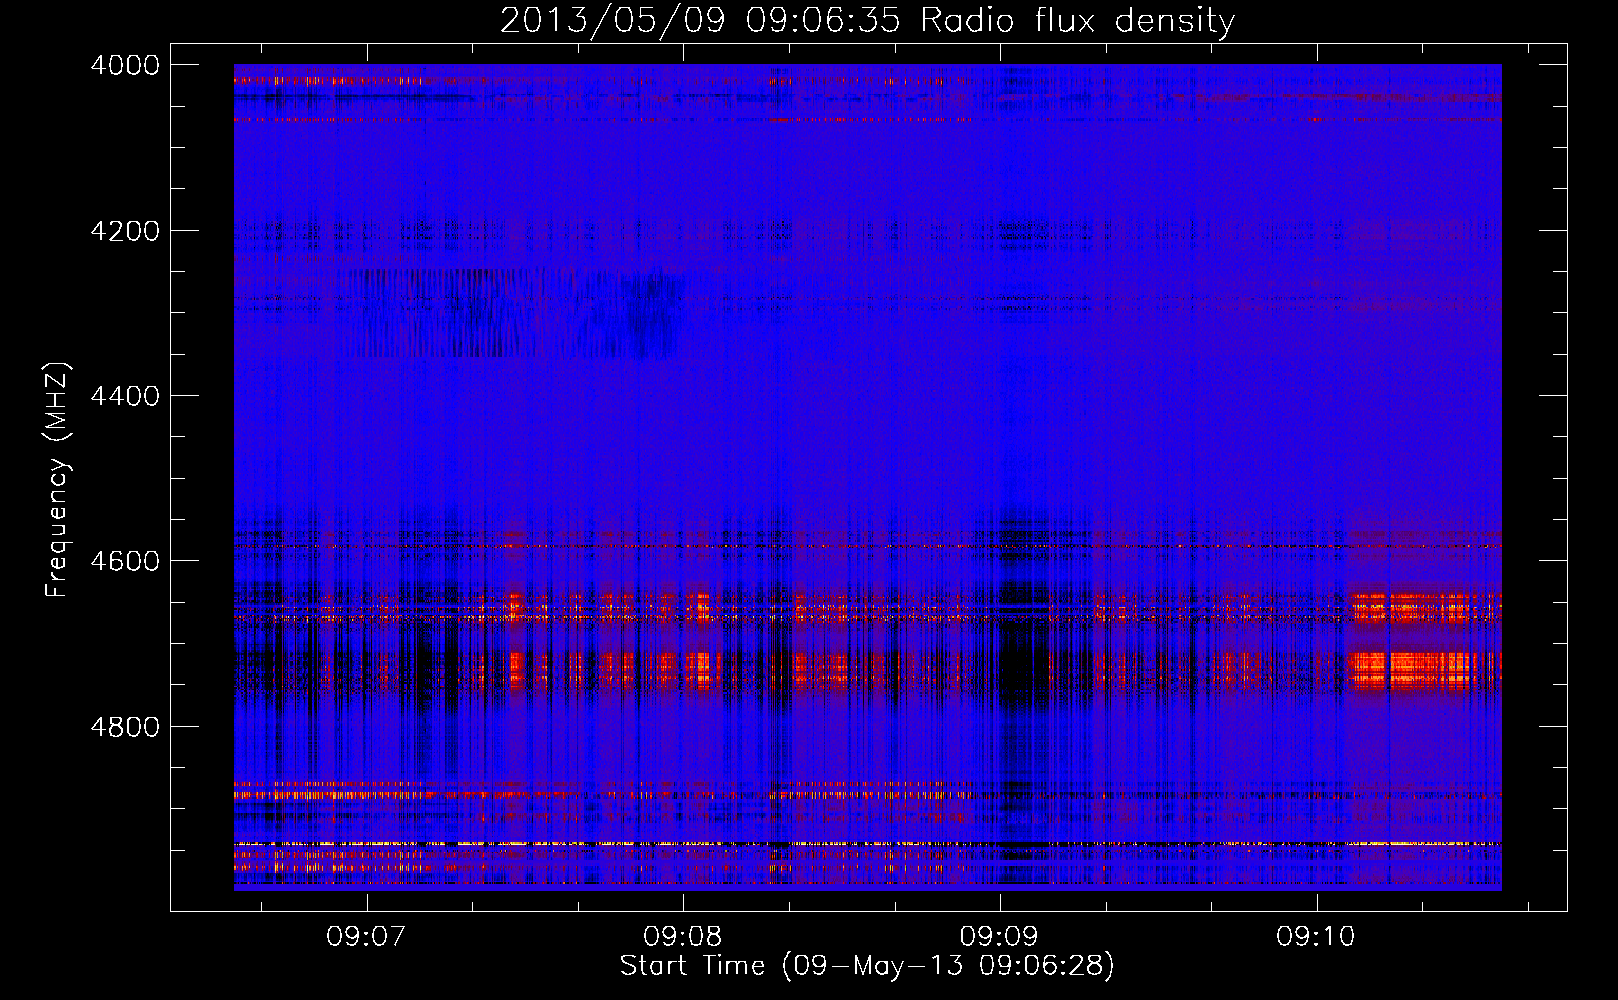The width and height of the screenshot is (1618, 1000).
Task: Click the 09:09 time tick label
Action: click(999, 937)
